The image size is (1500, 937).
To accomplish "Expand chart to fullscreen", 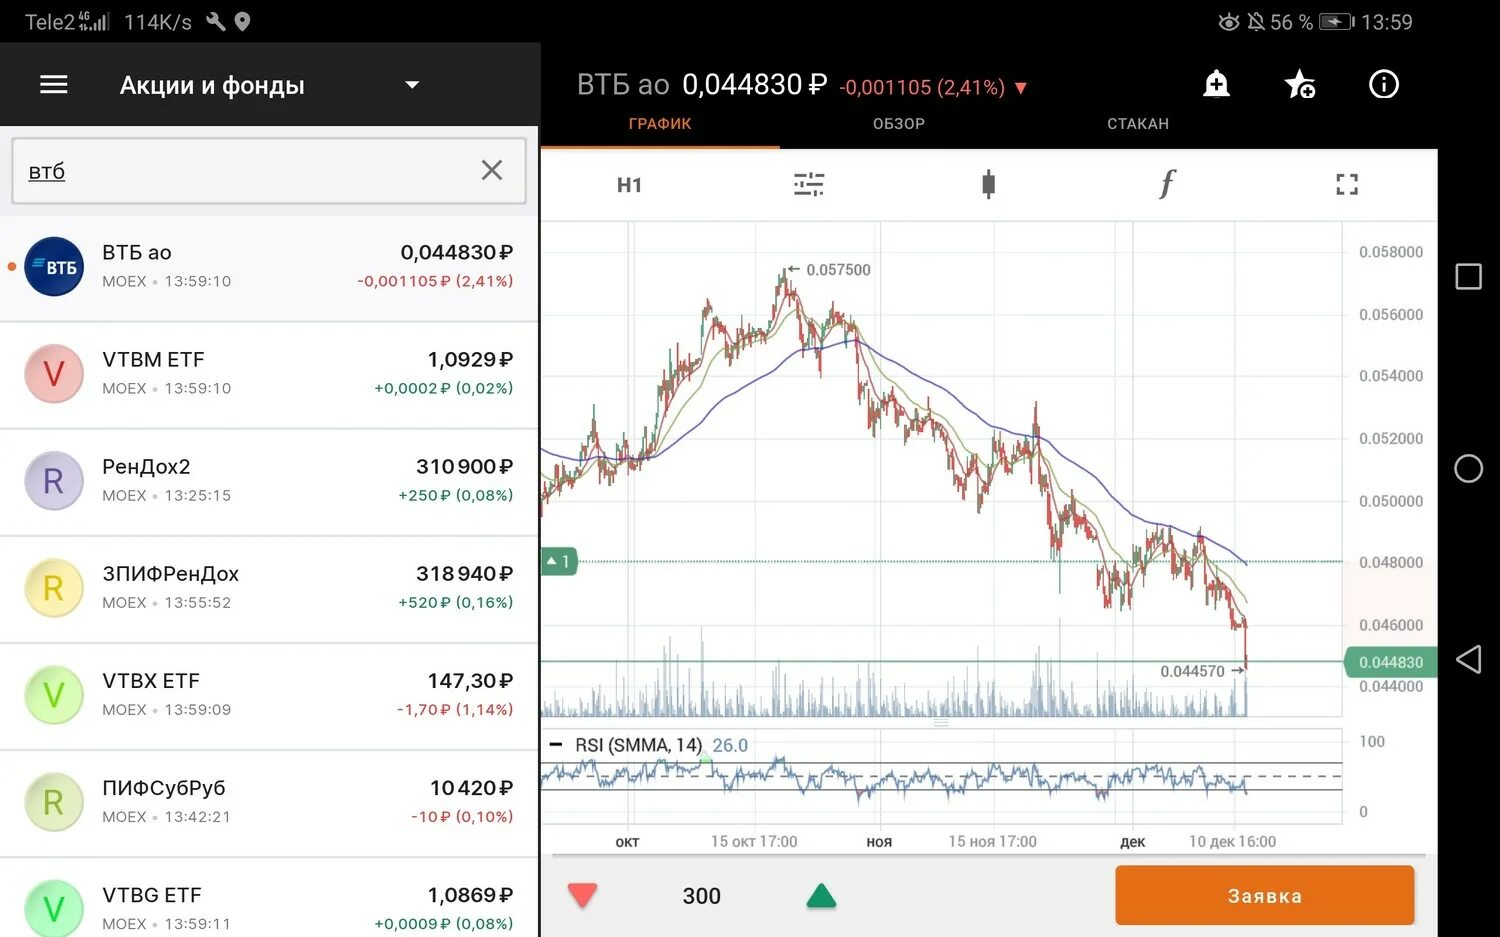I will click(x=1347, y=184).
